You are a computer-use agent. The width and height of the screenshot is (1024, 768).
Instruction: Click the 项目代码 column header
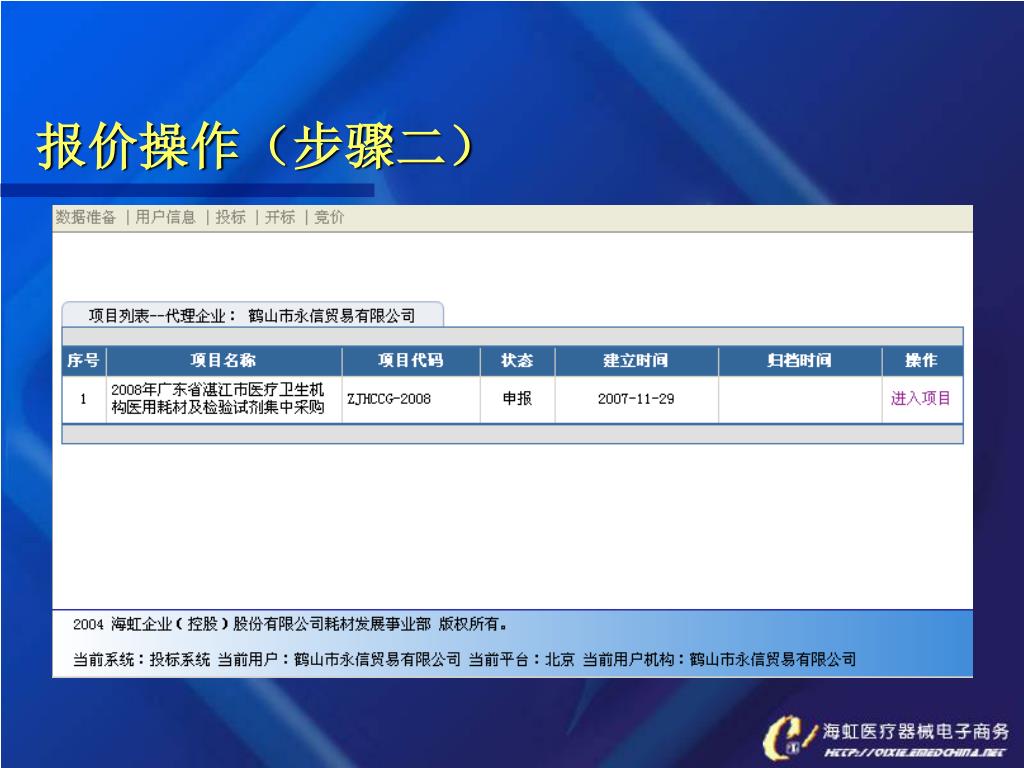click(x=411, y=360)
